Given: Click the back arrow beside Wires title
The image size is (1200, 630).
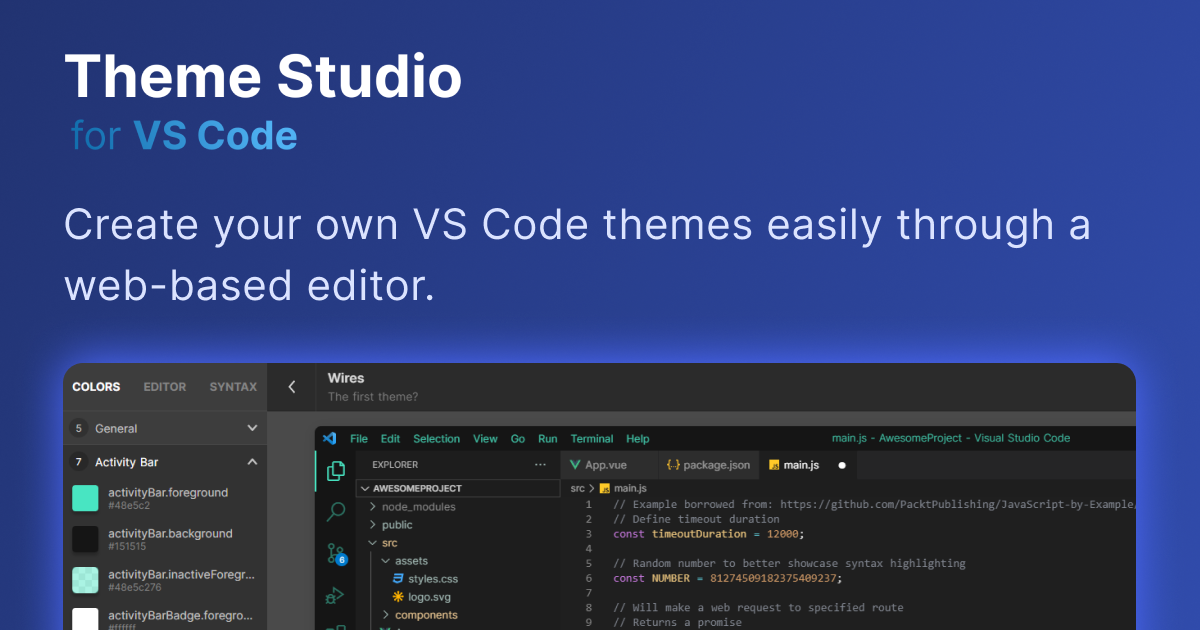Looking at the screenshot, I should tap(292, 387).
